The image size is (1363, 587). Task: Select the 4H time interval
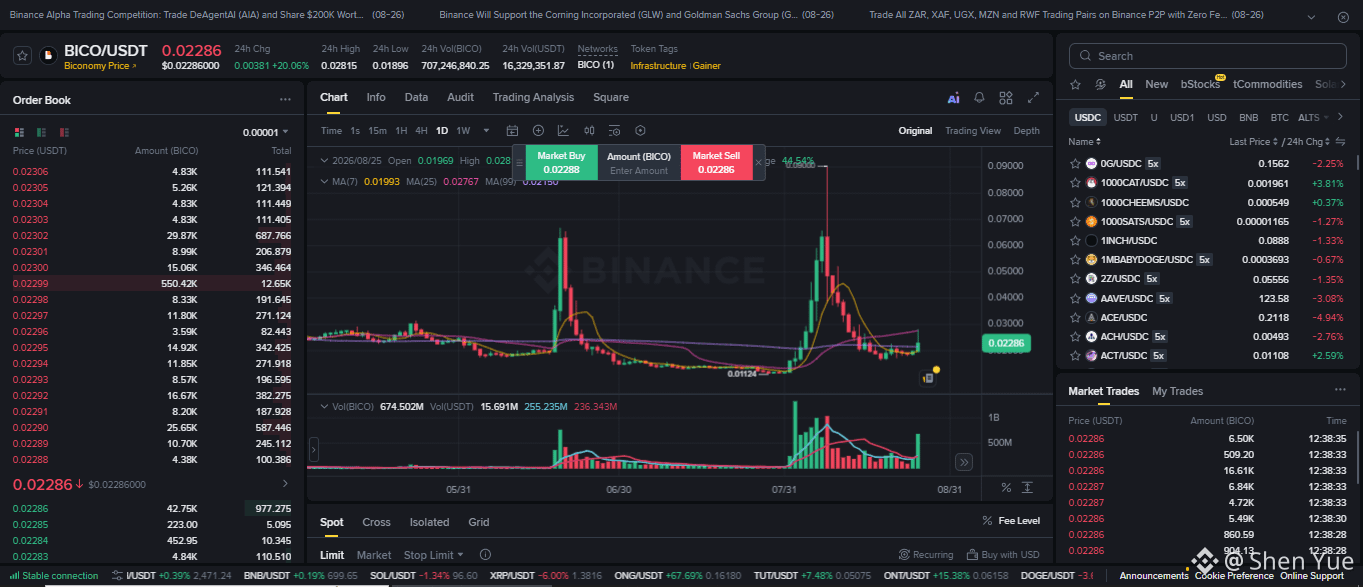(421, 131)
